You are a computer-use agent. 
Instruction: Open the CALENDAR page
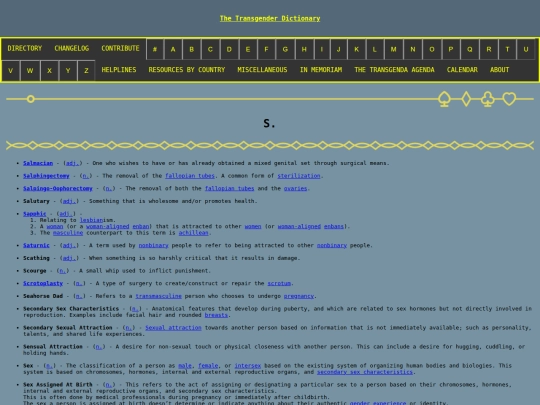click(x=462, y=70)
